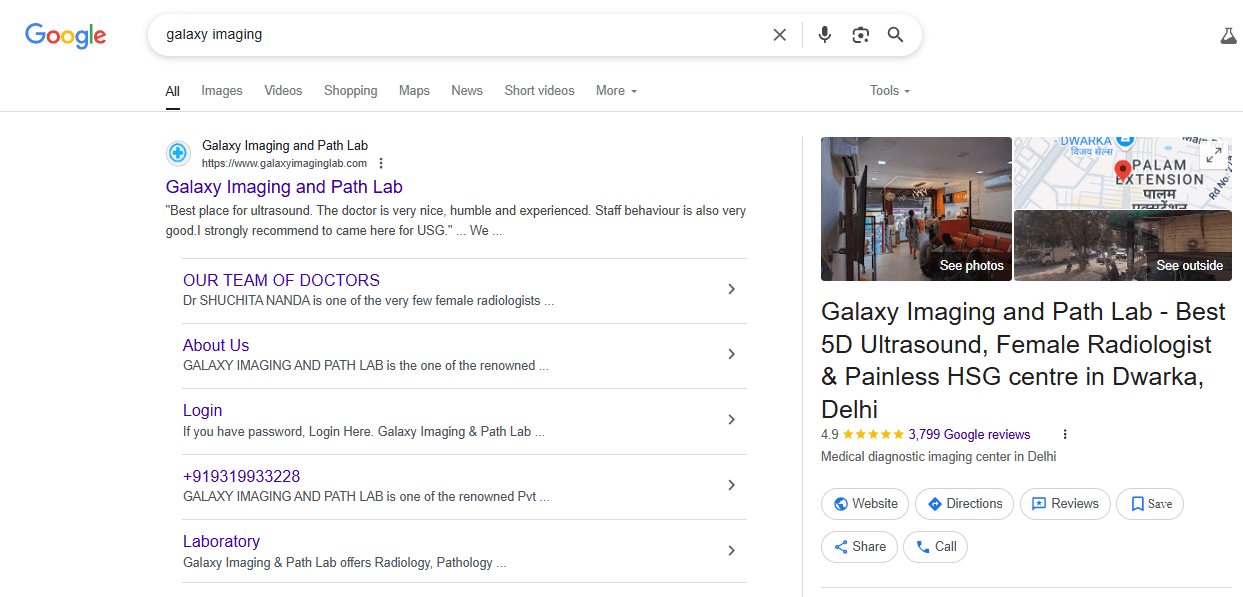Click the chevron on About Us row
Screen dimensions: 1243x597
[x=731, y=354]
